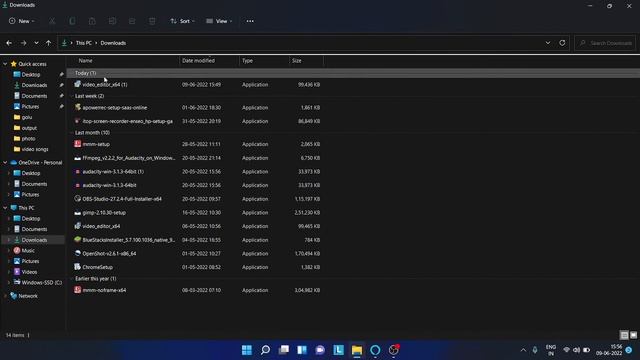Screen dimensions: 640x360
Task: Click This PC in the address bar
Action: click(x=84, y=43)
